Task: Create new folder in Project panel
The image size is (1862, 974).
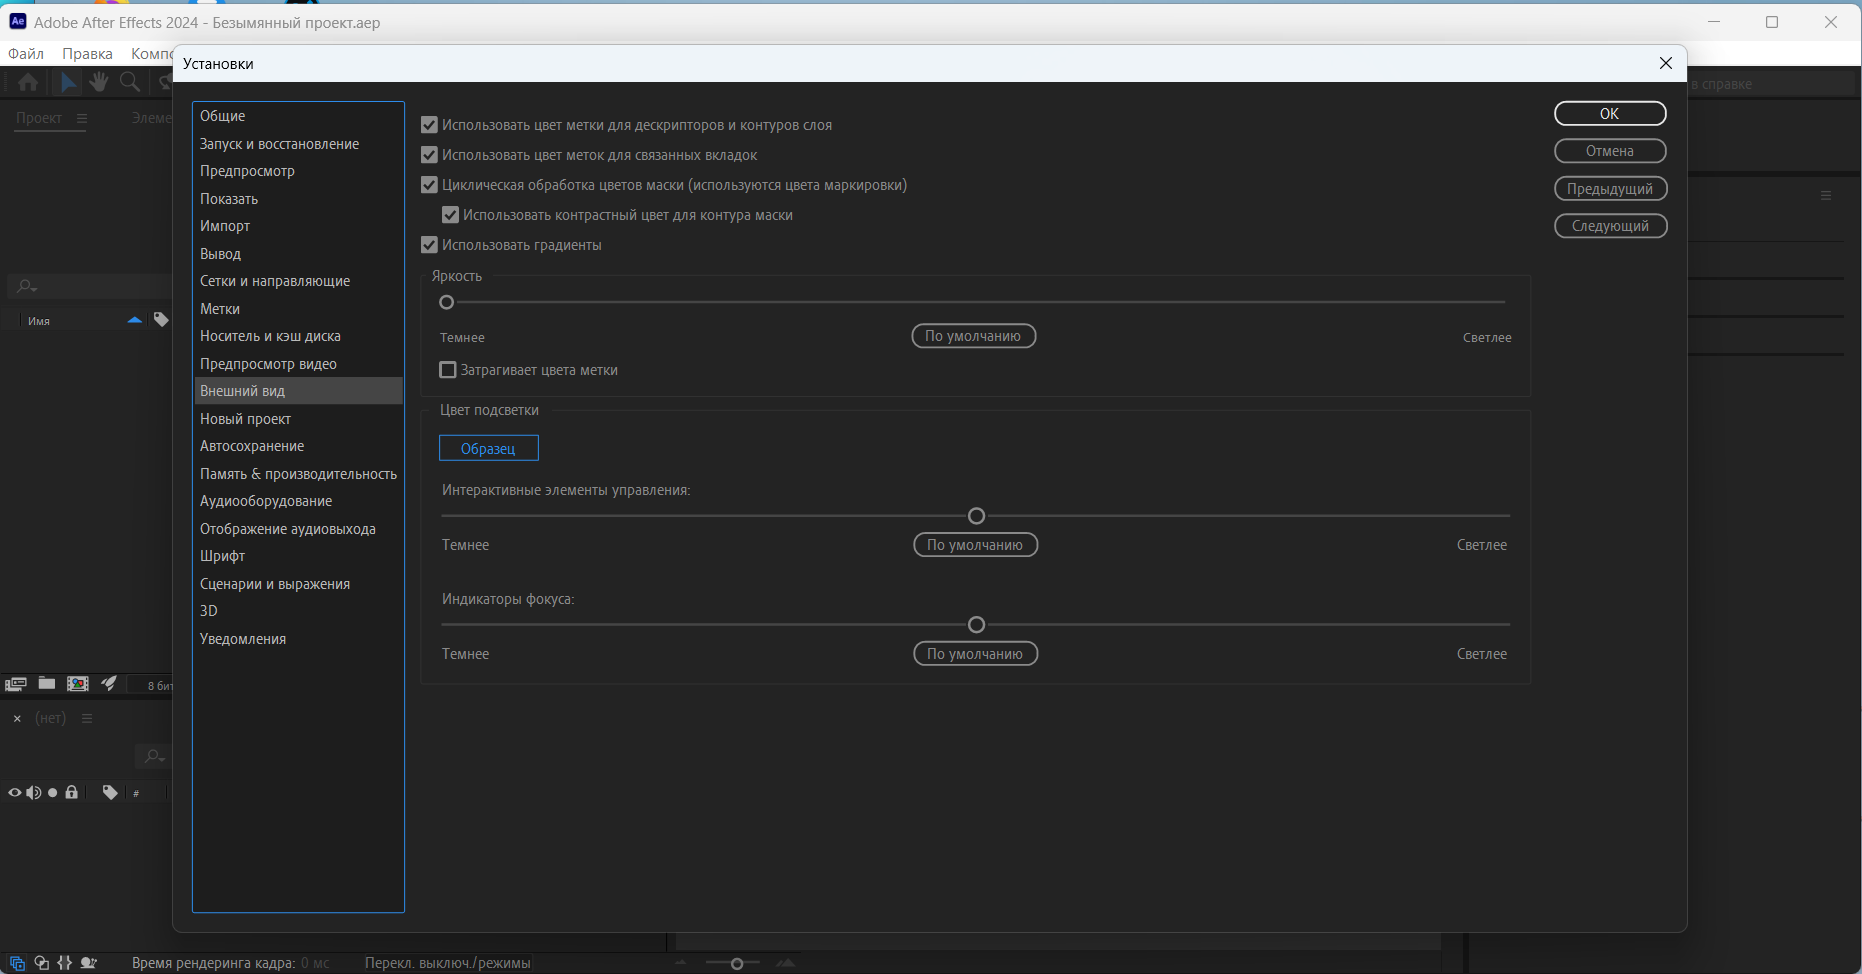Action: coord(47,684)
